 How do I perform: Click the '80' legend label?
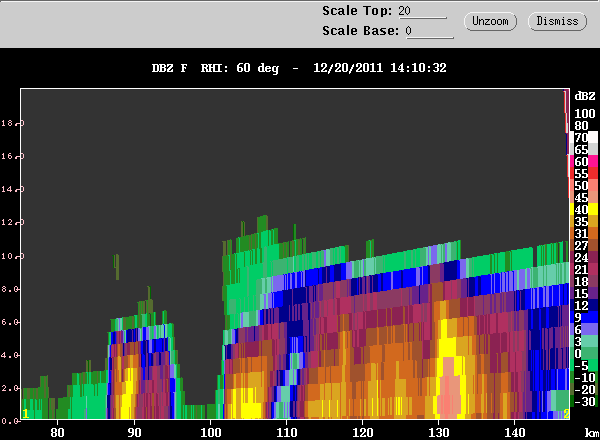point(581,125)
